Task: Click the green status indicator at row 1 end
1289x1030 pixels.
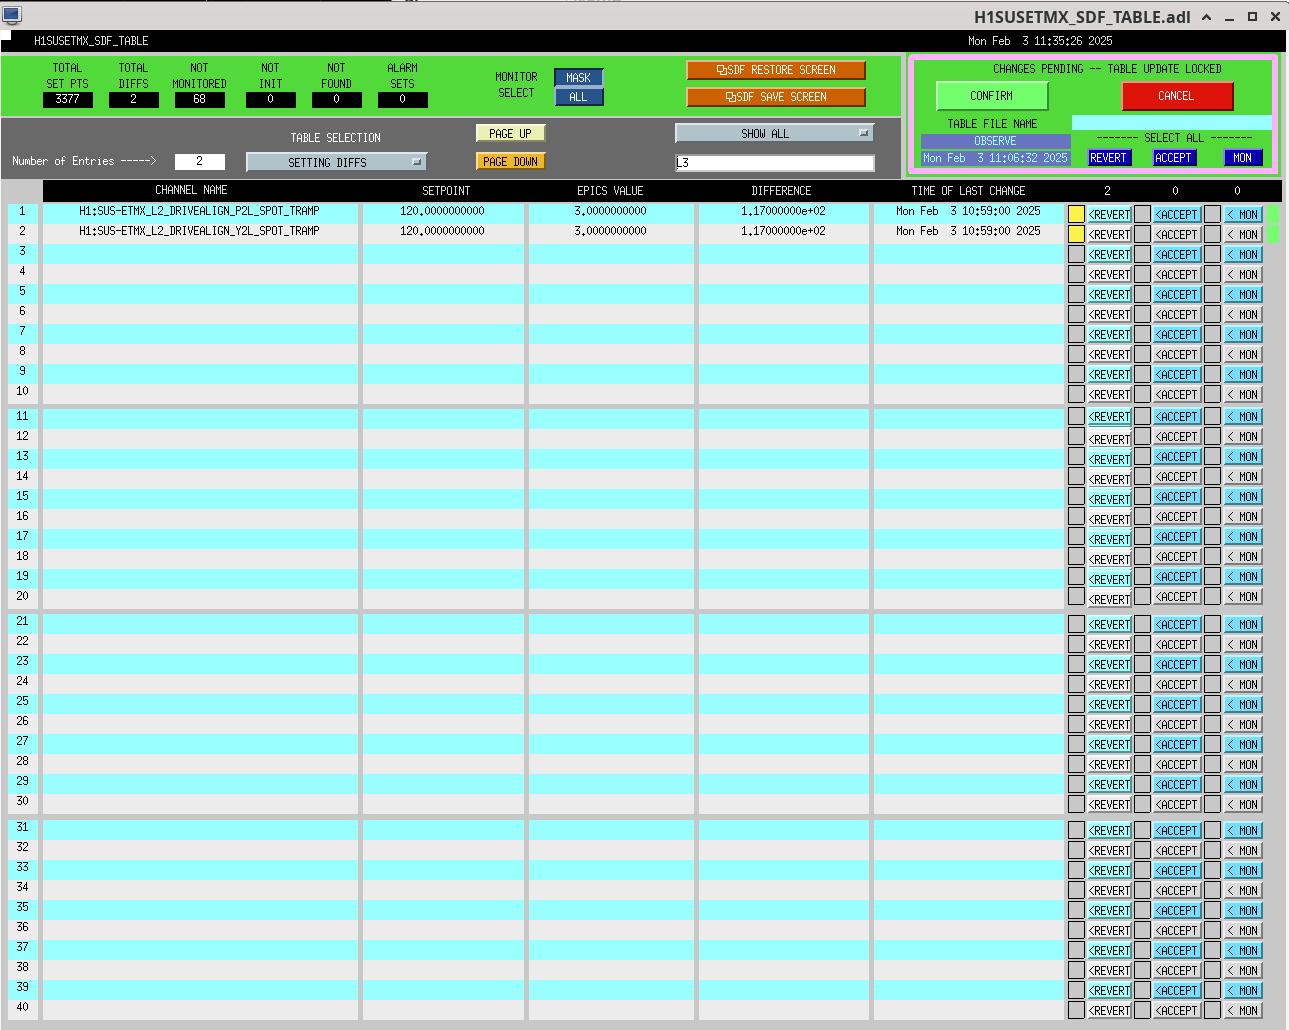Action: (1274, 214)
